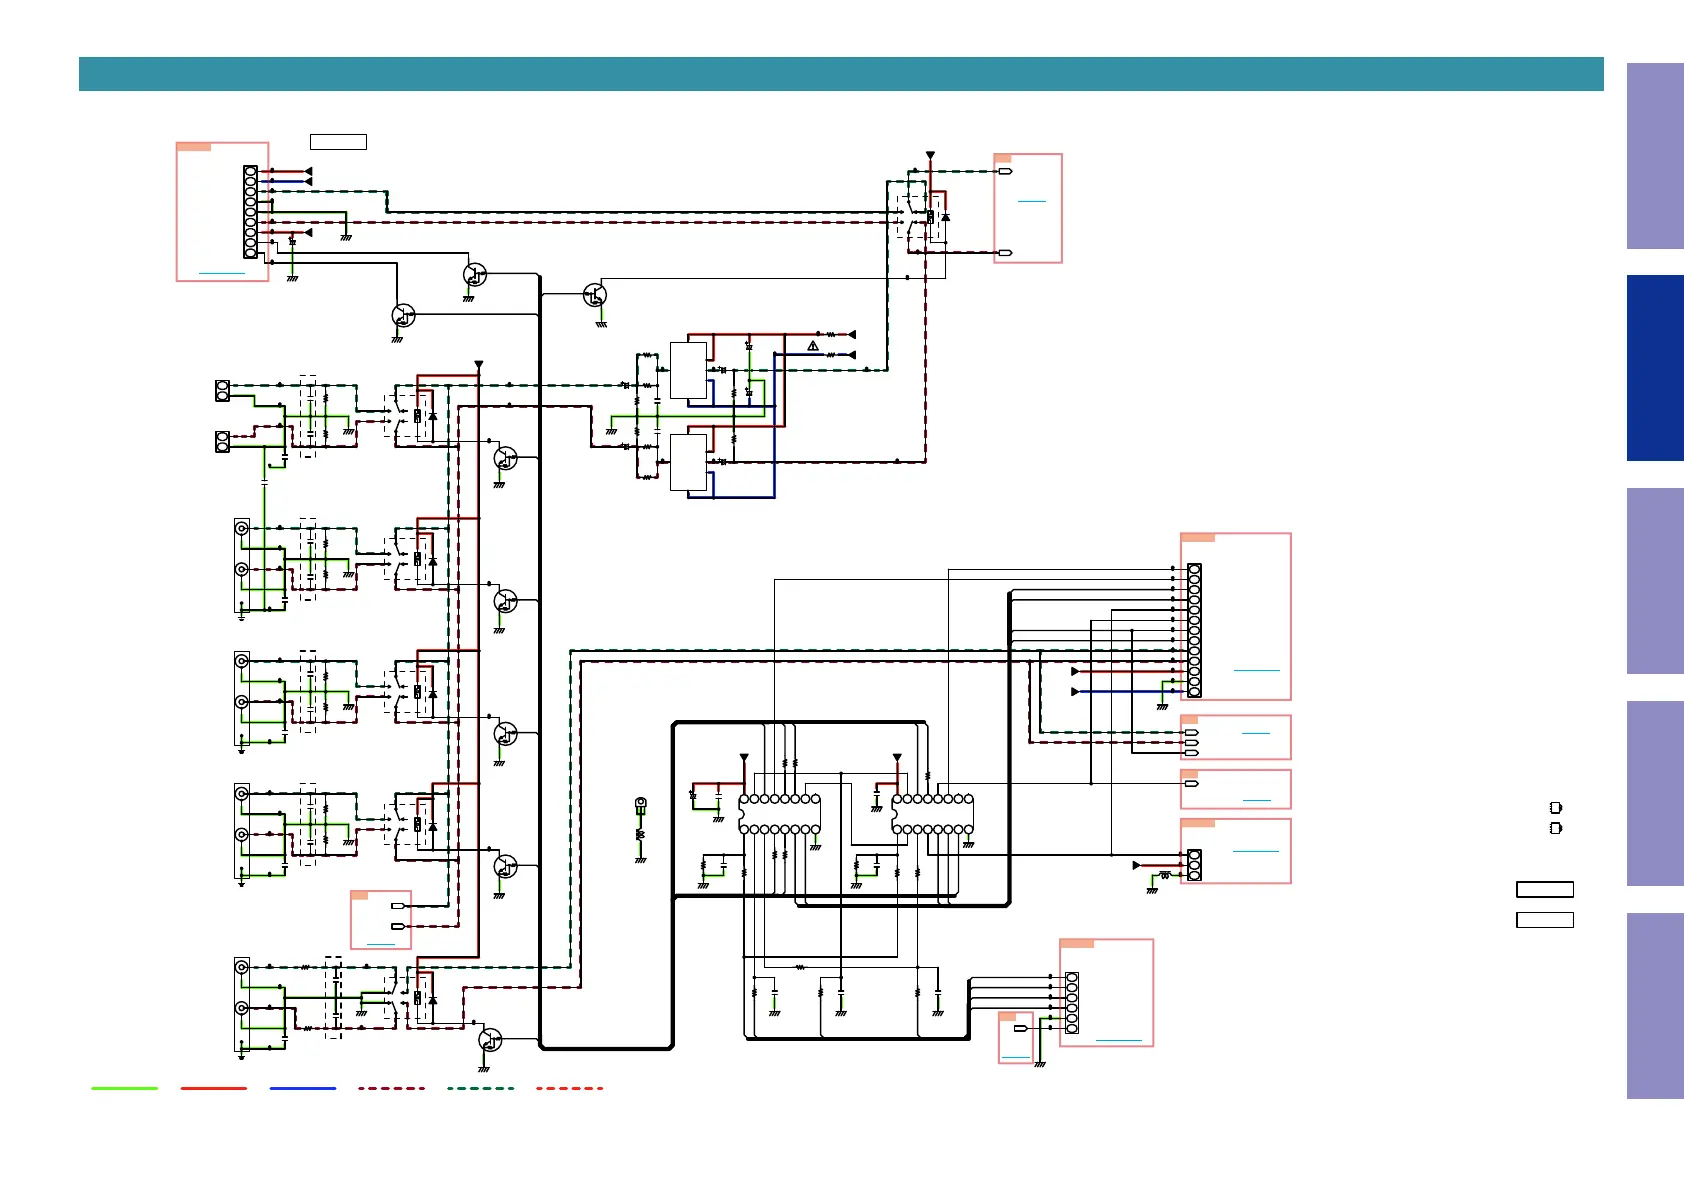The width and height of the screenshot is (1684, 1191).
Task: Select the topmost RCA jack symbol
Action: tap(241, 528)
